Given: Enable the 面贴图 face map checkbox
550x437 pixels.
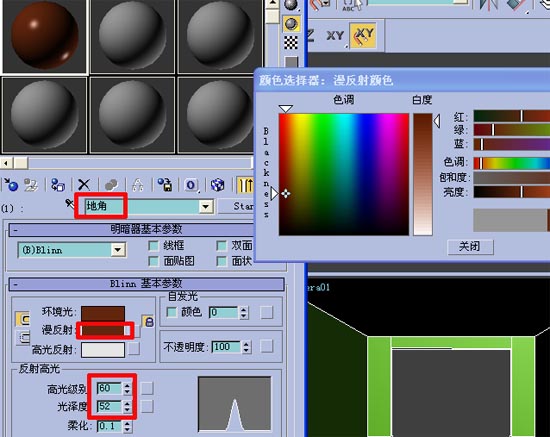Looking at the screenshot, I should pyautogui.click(x=153, y=261).
